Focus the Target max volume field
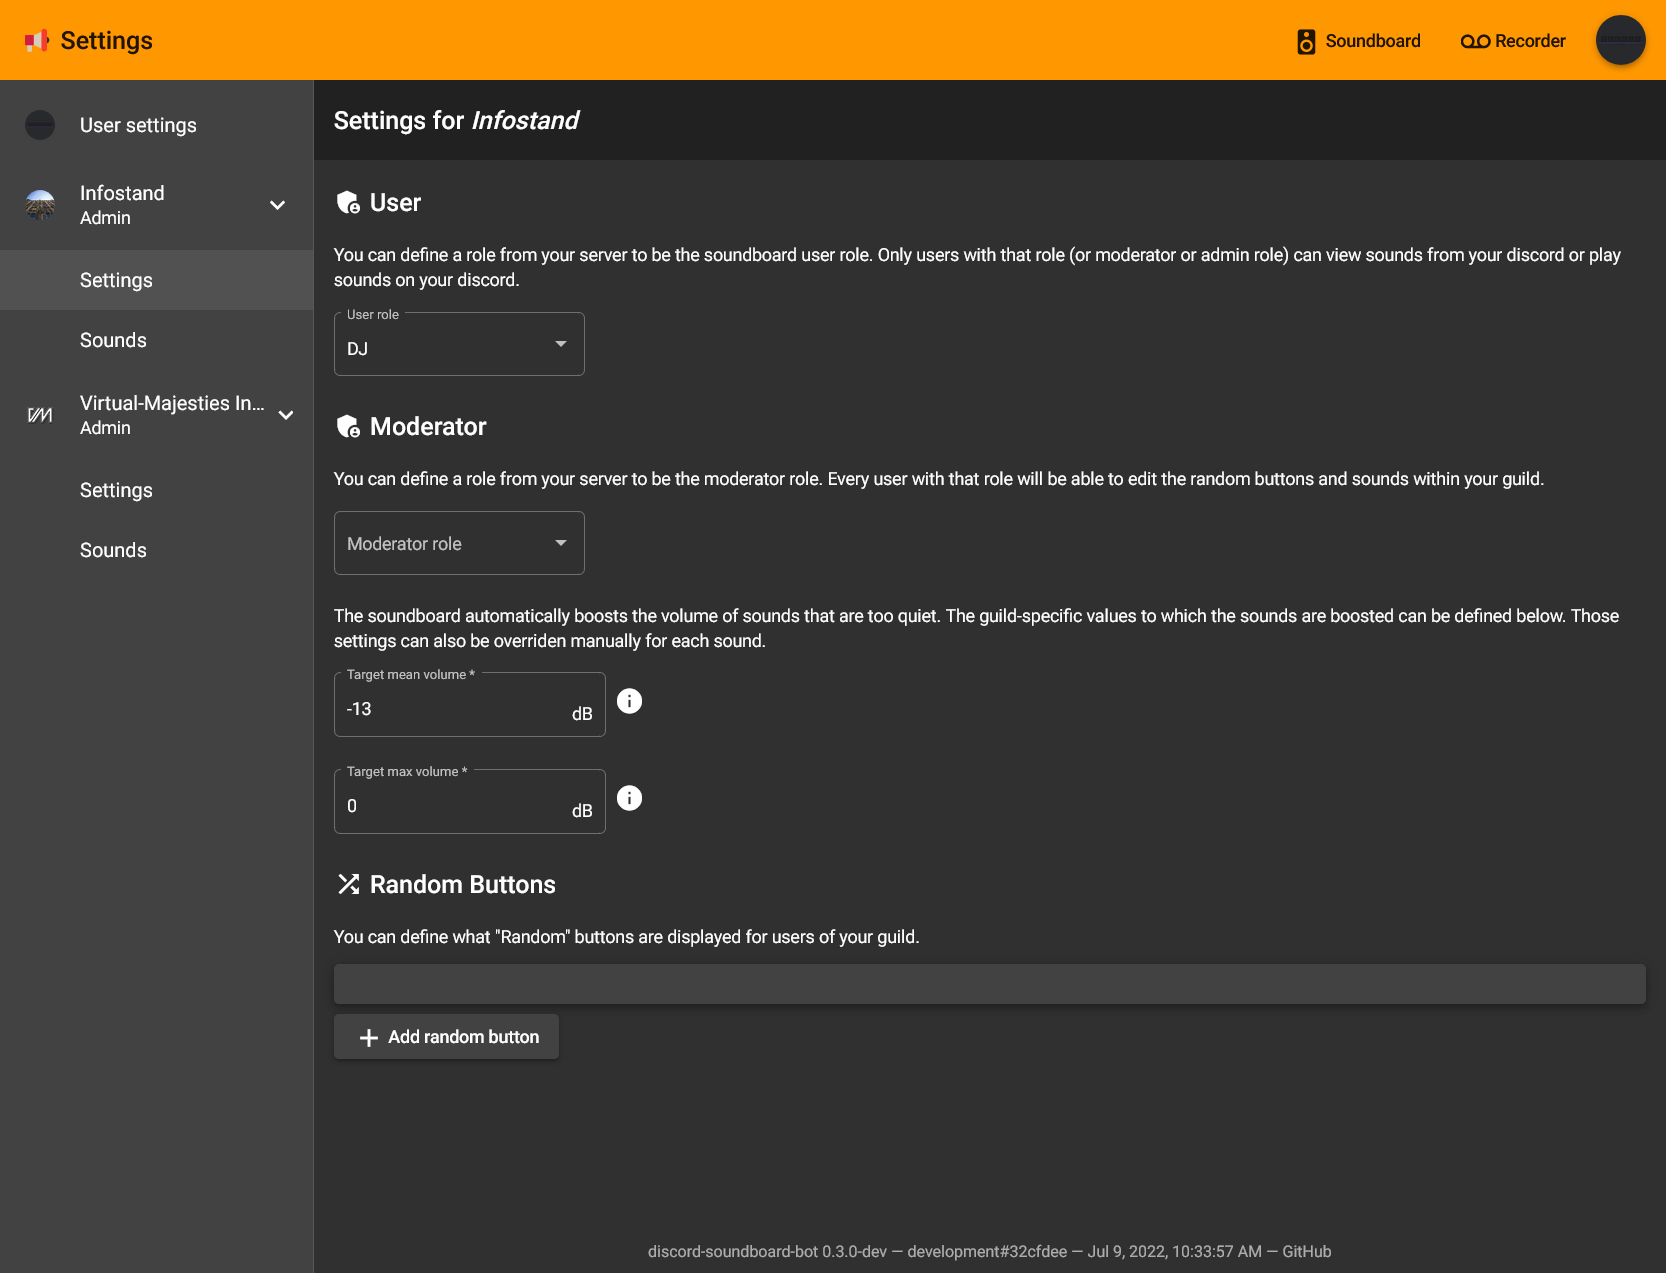This screenshot has height=1273, width=1666. pos(450,806)
